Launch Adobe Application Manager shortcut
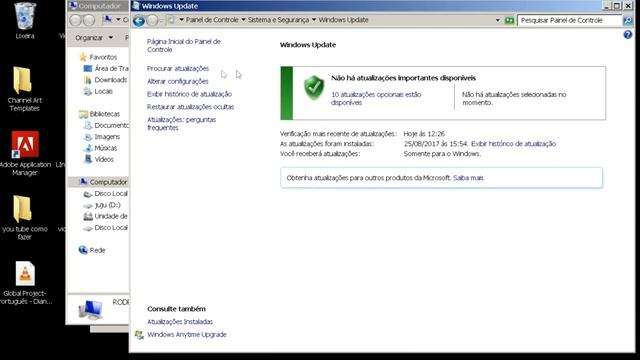The height and width of the screenshot is (360, 640). coord(25,144)
